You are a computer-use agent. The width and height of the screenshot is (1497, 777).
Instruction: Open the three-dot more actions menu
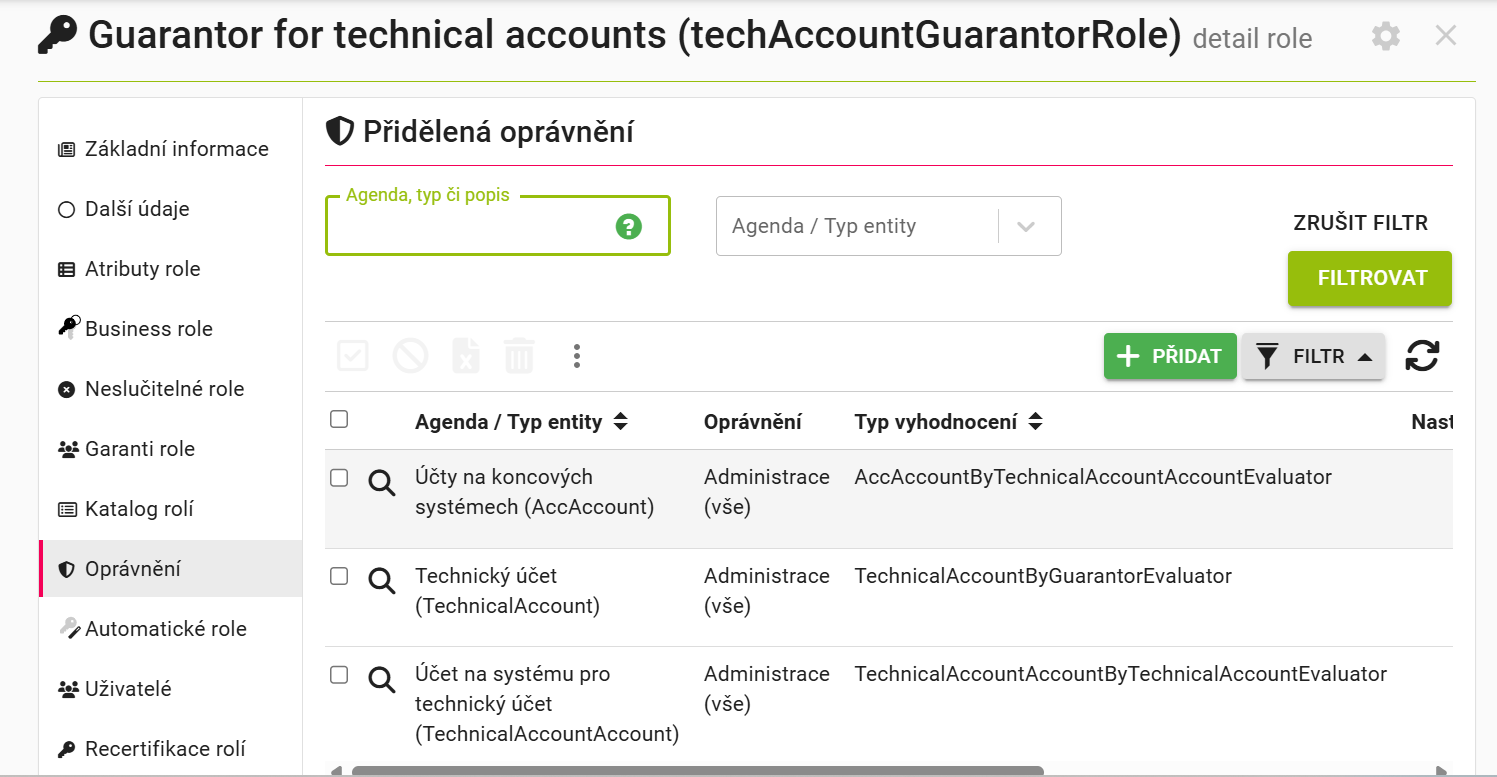click(x=576, y=355)
